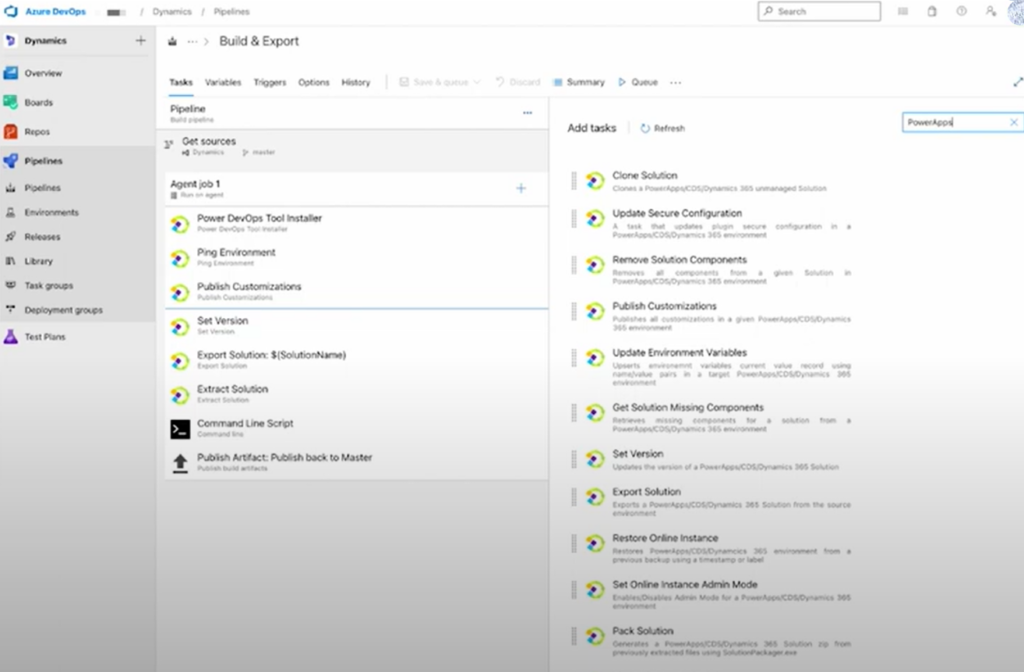Add a task to Agent job 1
Viewport: 1024px width, 672px height.
click(x=520, y=188)
